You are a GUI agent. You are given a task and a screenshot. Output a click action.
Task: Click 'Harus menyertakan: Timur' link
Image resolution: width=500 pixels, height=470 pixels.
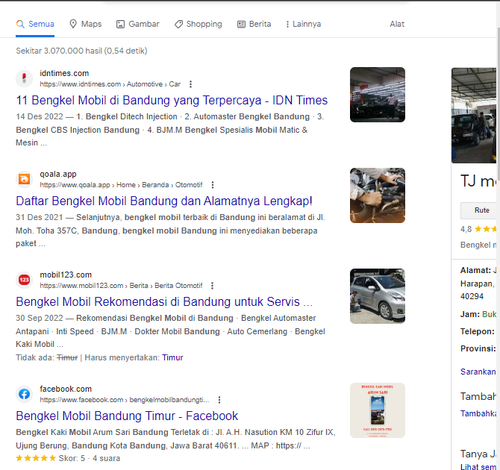(172, 357)
